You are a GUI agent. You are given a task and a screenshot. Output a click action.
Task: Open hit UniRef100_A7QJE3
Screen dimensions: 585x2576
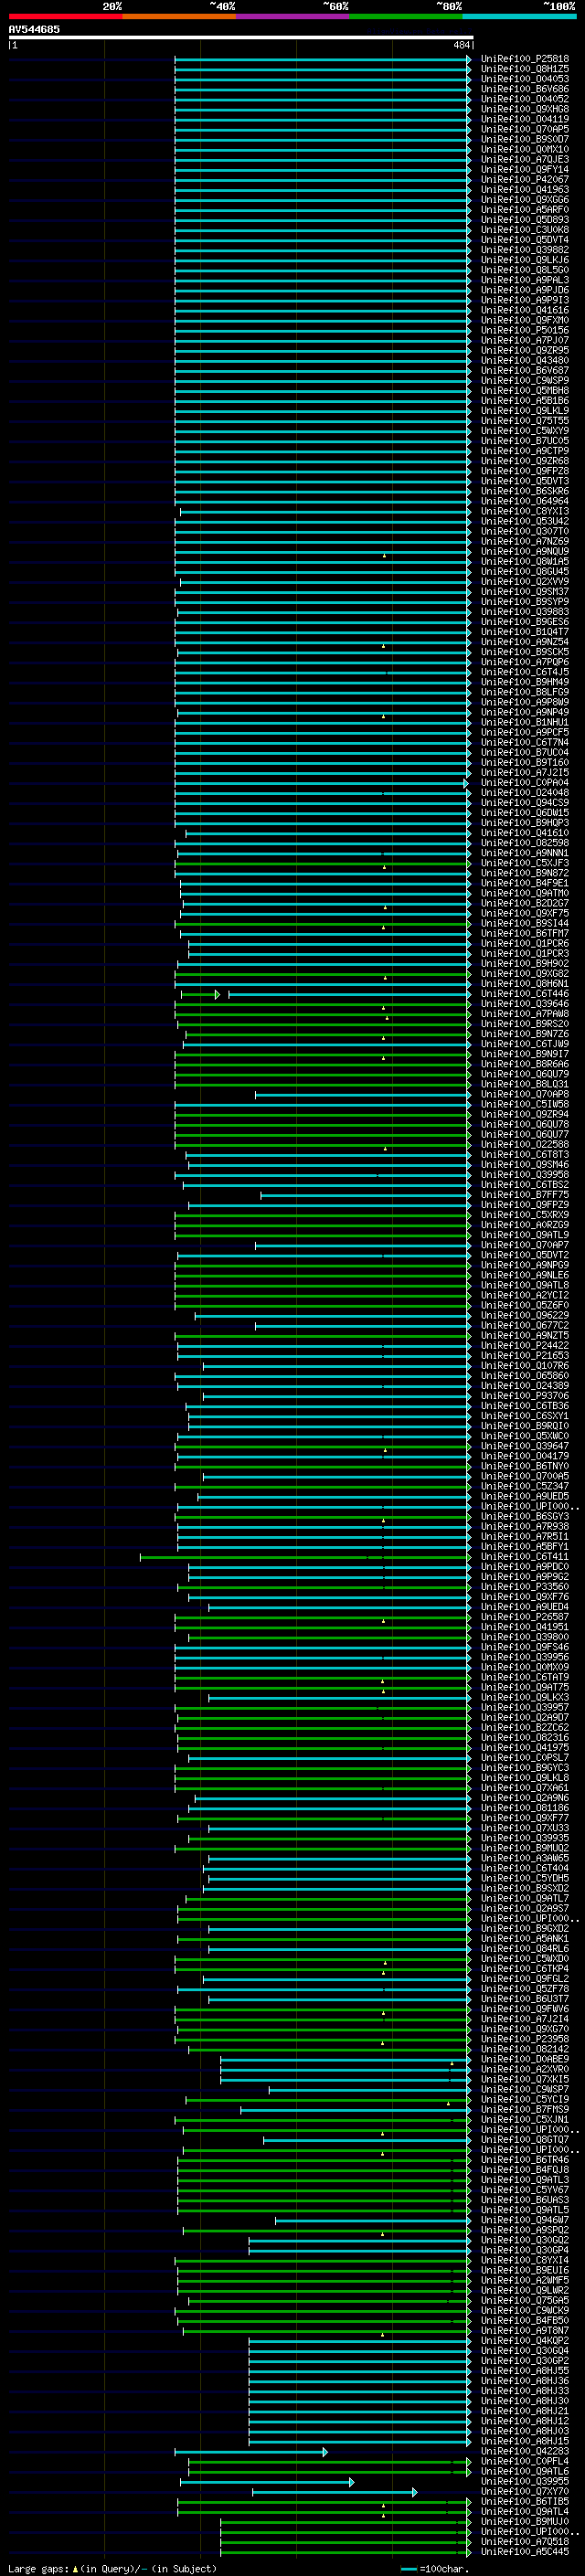click(x=525, y=159)
